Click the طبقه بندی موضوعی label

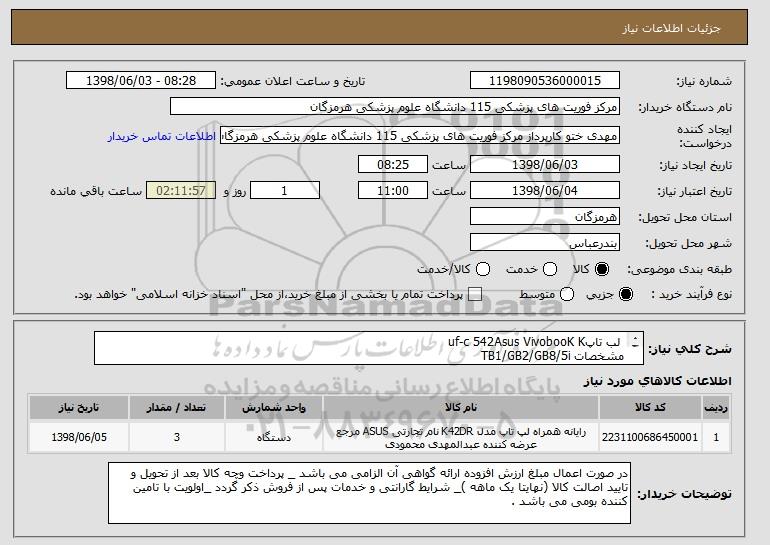pos(680,269)
